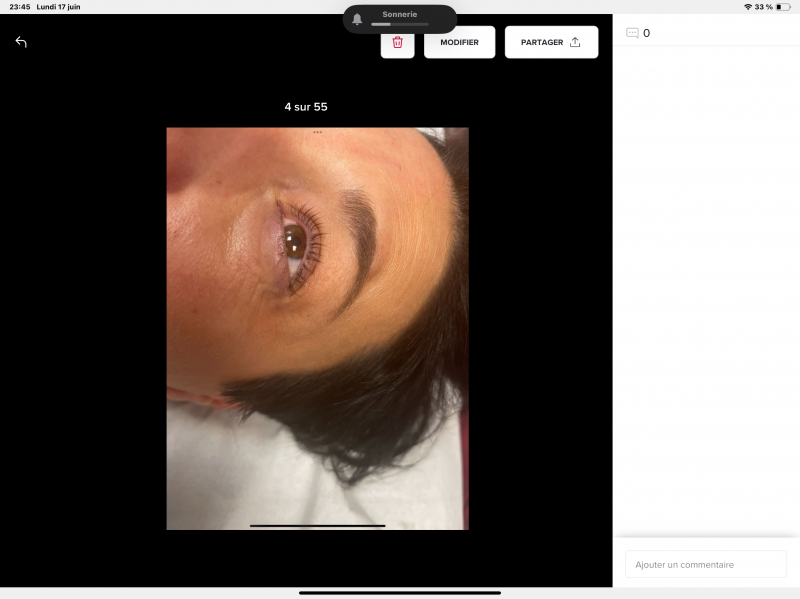Viewport: 800px width, 599px height.
Task: Adjust the Sonnerie volume slider
Action: (x=400, y=26)
